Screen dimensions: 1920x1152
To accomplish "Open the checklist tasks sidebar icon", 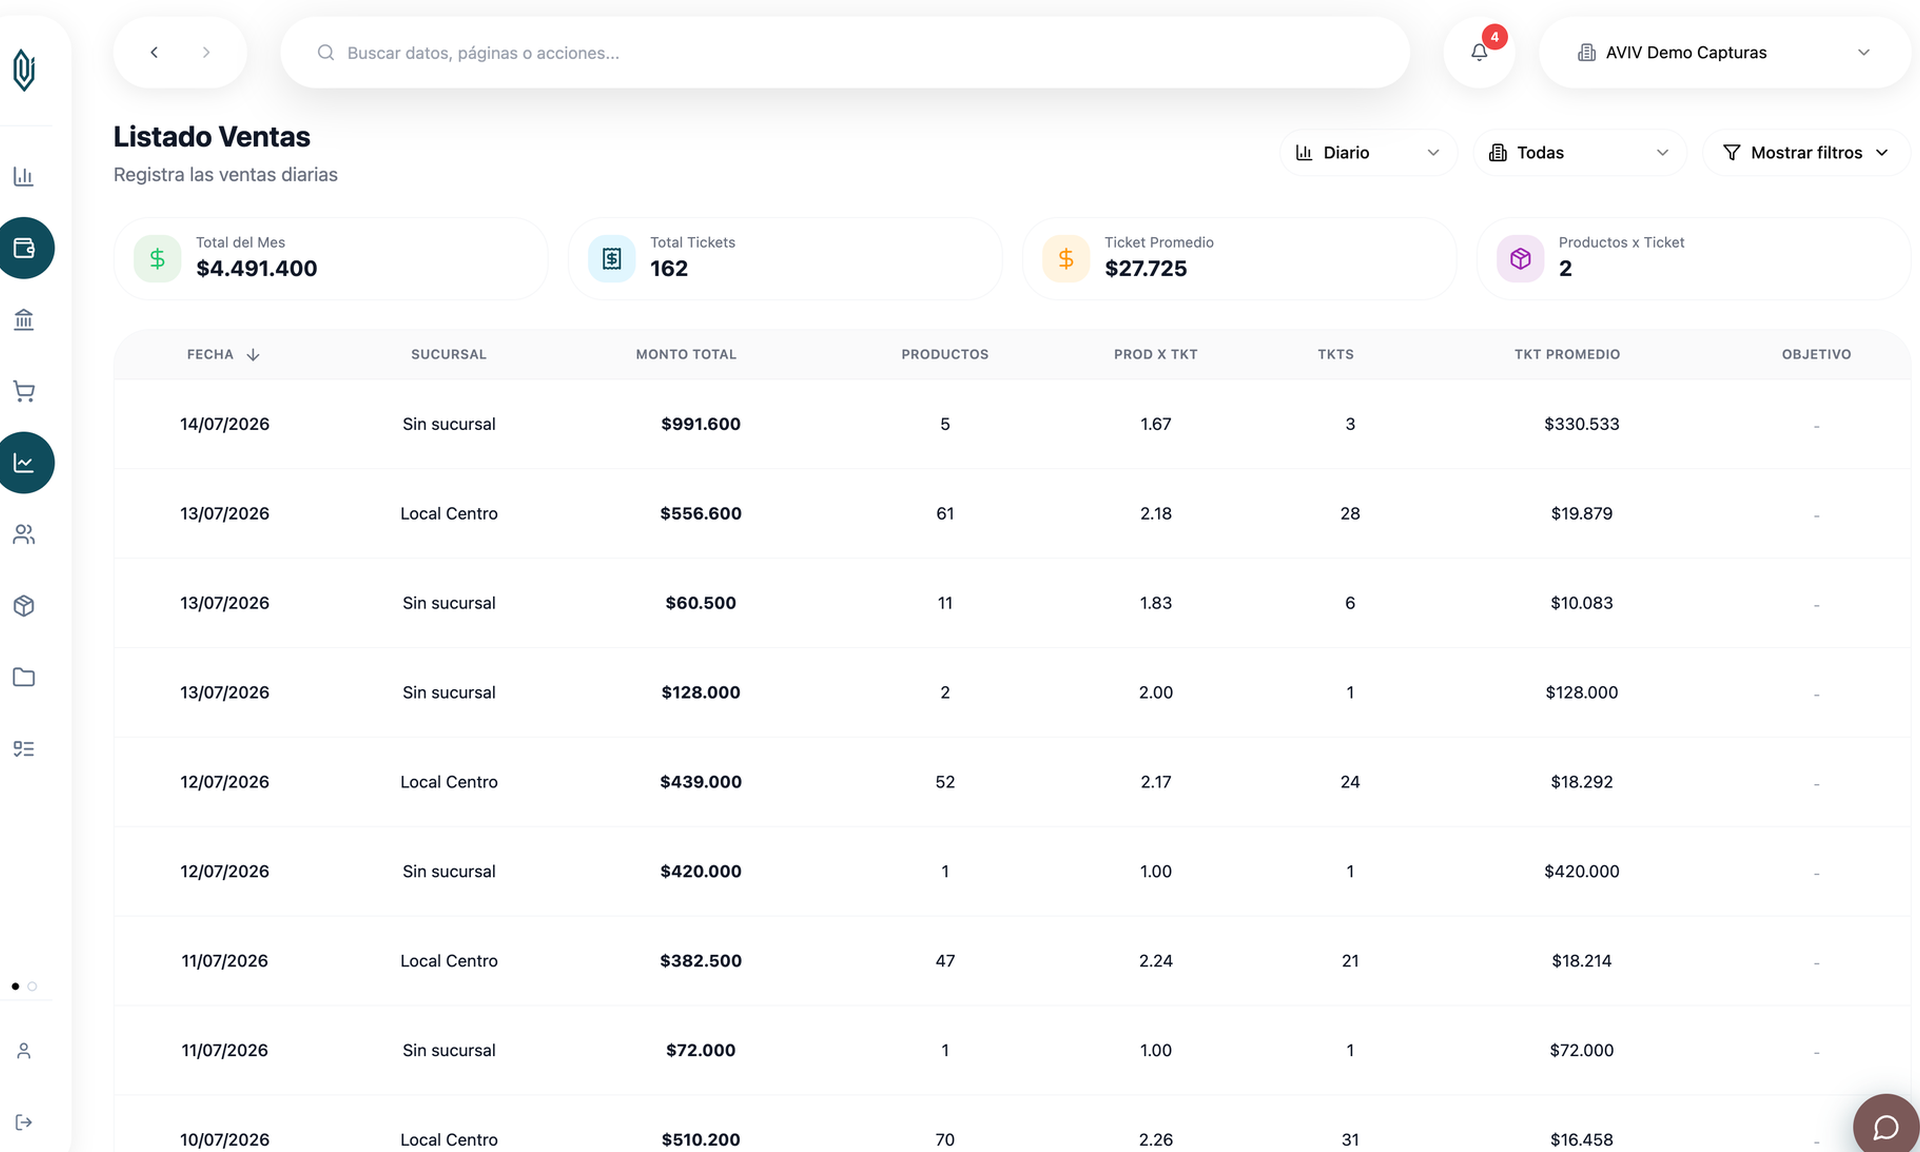I will pos(24,749).
